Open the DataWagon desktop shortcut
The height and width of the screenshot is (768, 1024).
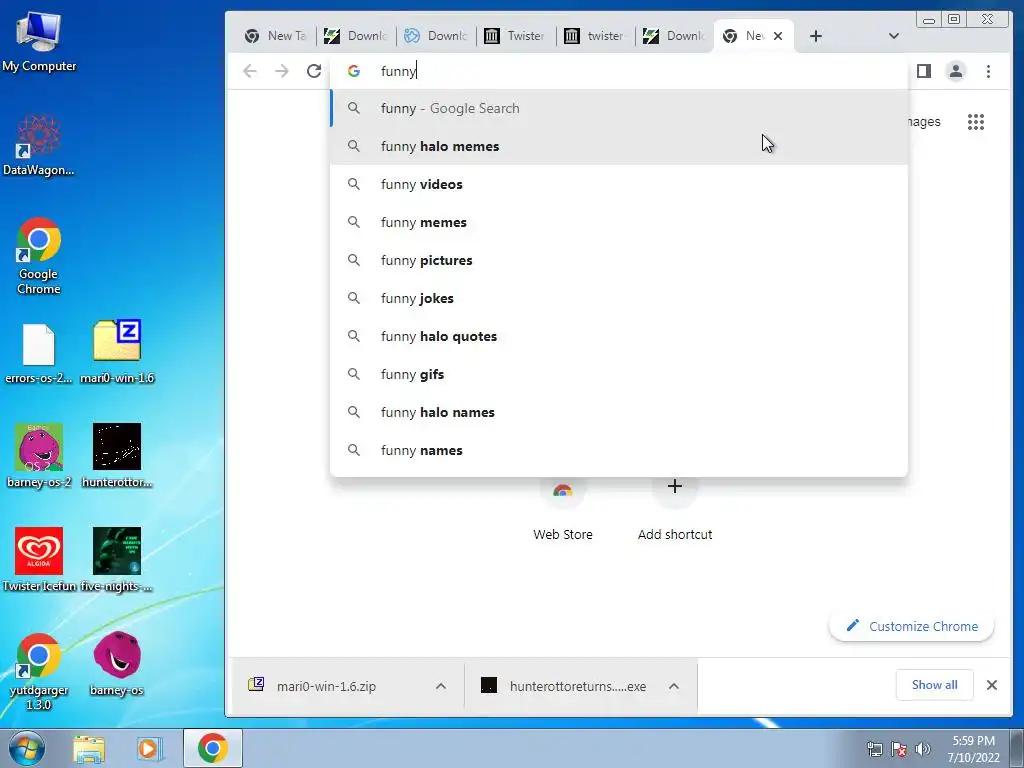click(x=39, y=145)
